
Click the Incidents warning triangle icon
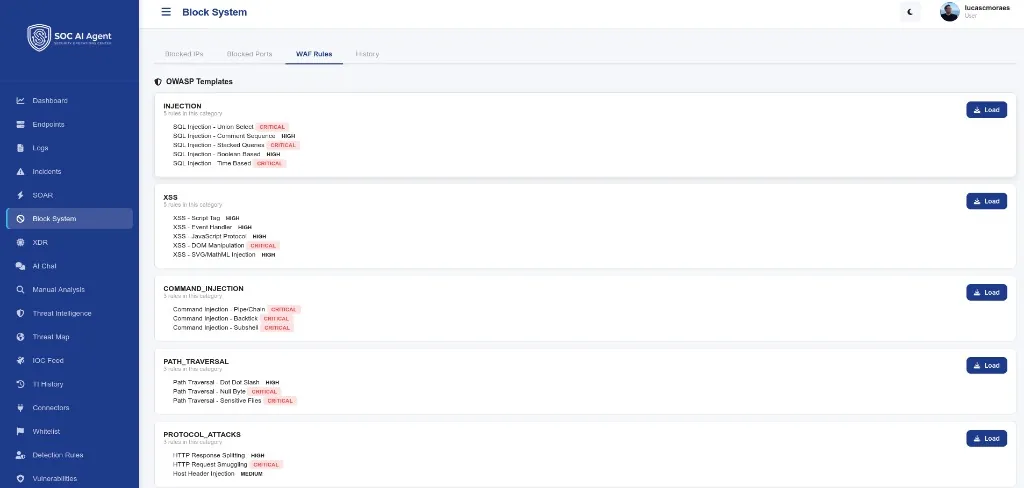(x=20, y=171)
